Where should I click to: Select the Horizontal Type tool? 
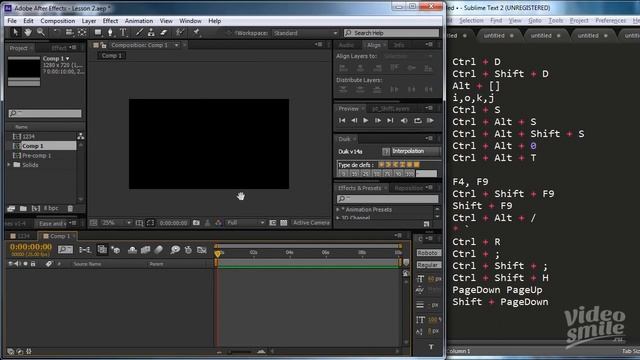click(x=123, y=33)
